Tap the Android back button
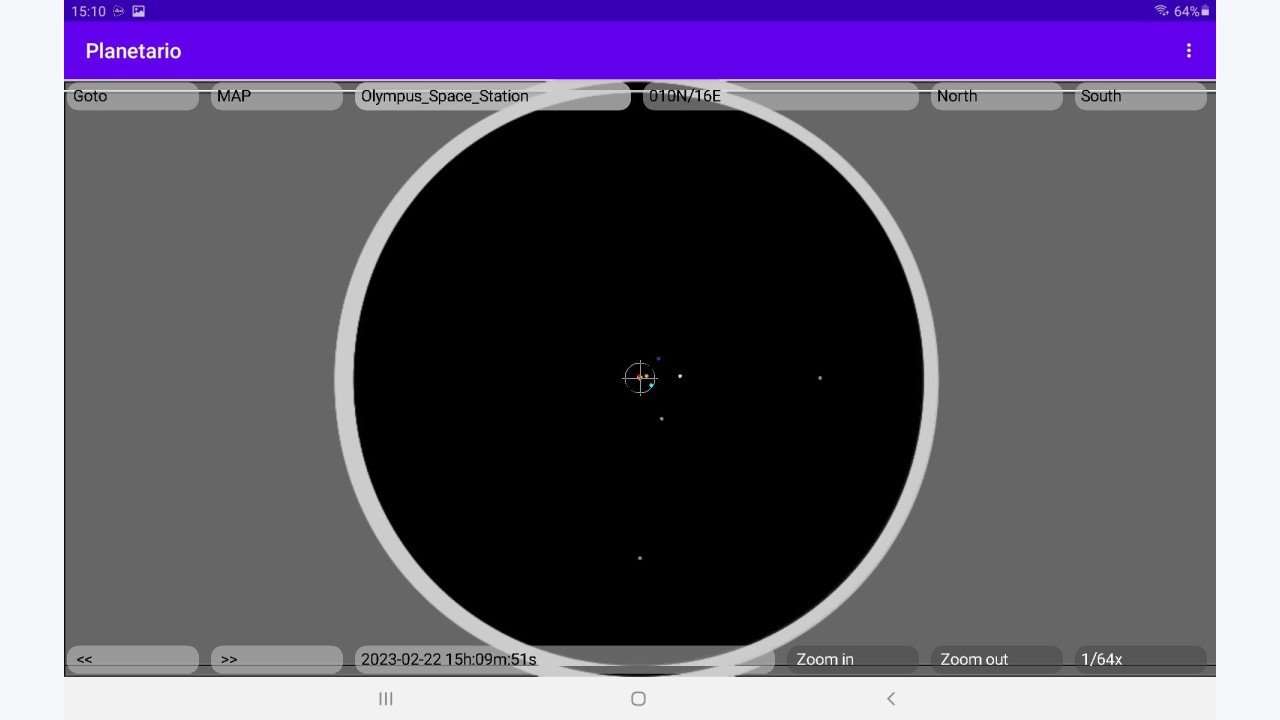The height and width of the screenshot is (720, 1280). (x=891, y=699)
